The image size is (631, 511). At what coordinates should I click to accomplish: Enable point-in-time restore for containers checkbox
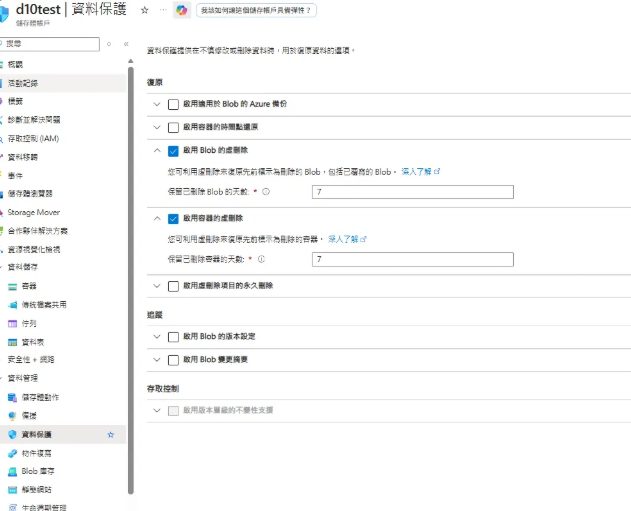(173, 128)
